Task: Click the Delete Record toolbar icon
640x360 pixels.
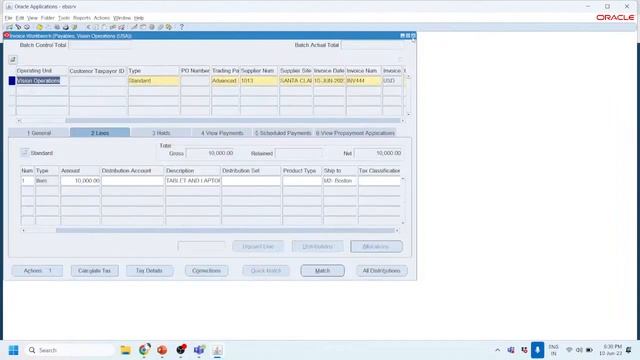Action: click(x=122, y=27)
